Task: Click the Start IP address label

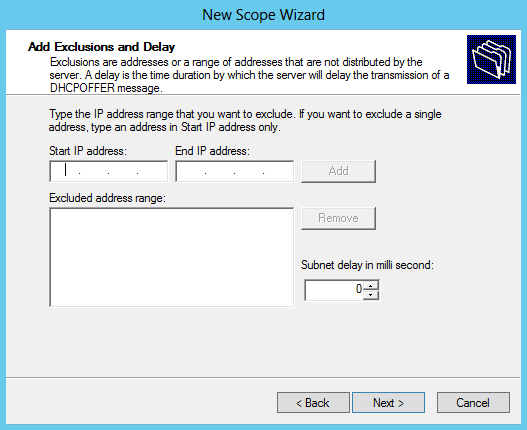Action: (x=88, y=151)
